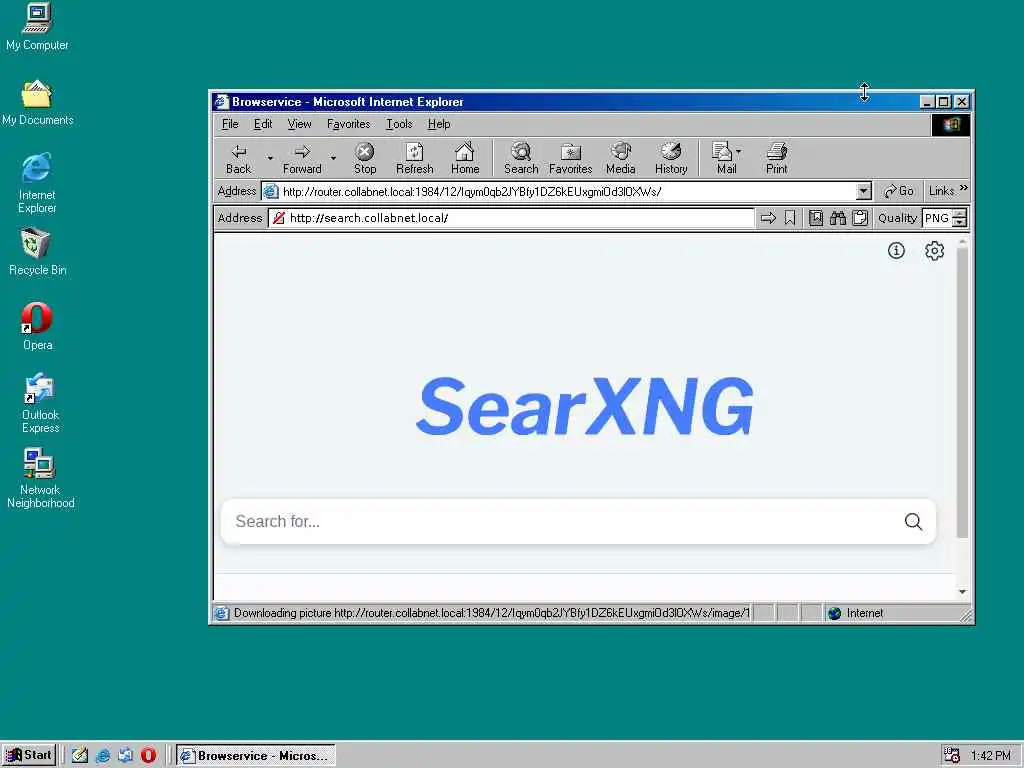1024x768 pixels.
Task: Expand the Forward button history arrow
Action: click(333, 159)
